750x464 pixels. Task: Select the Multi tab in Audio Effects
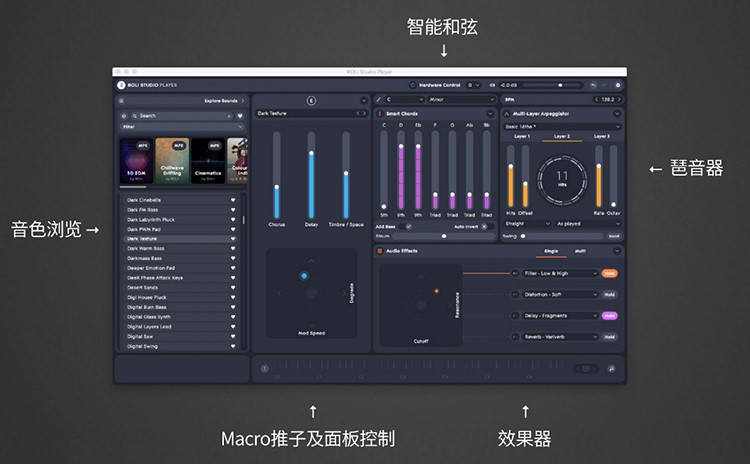(x=579, y=250)
